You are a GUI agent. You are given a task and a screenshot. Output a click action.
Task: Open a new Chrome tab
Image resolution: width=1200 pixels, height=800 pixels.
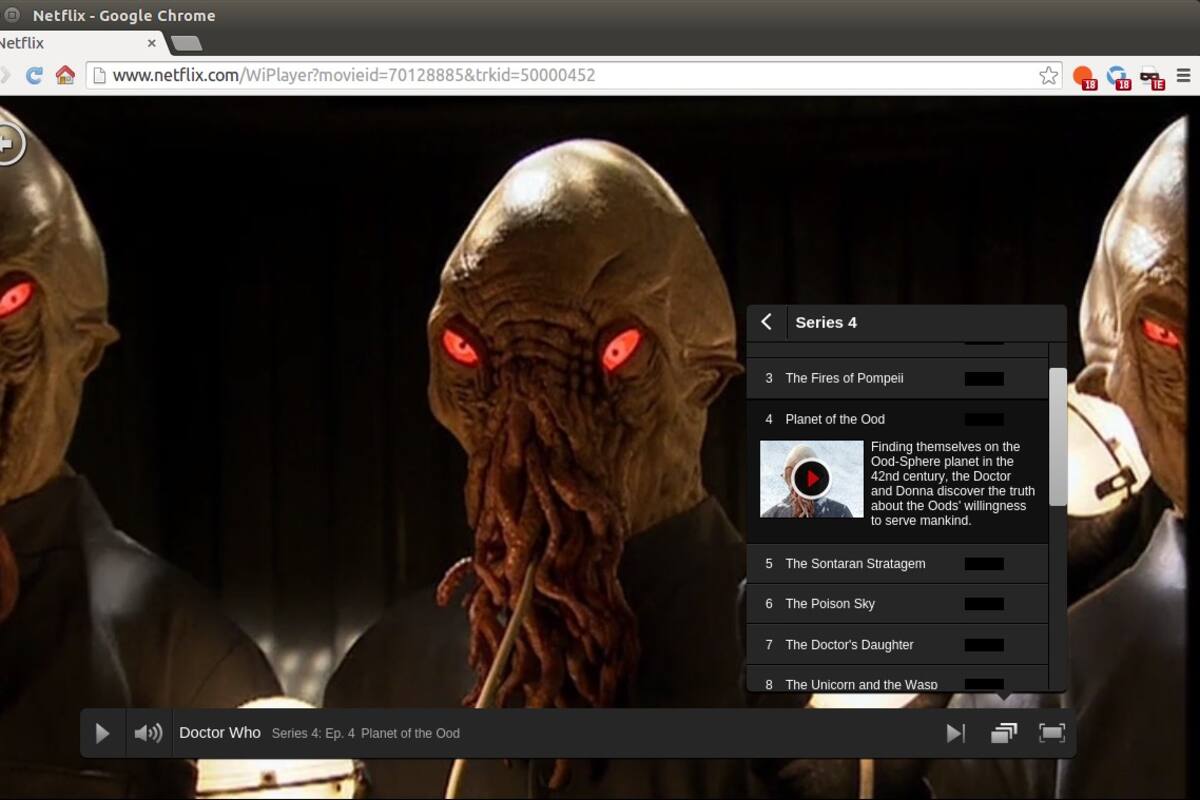coord(186,43)
